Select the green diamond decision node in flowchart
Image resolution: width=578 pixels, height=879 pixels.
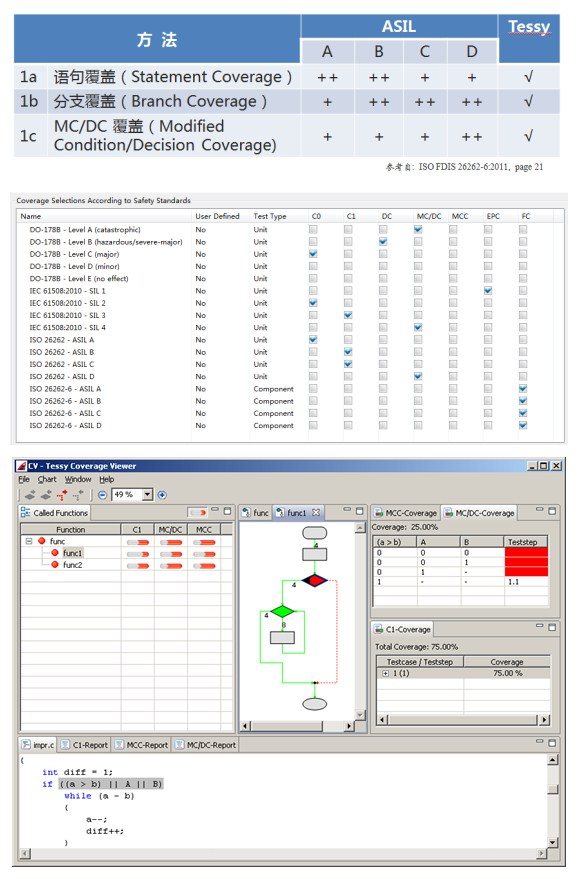[283, 611]
